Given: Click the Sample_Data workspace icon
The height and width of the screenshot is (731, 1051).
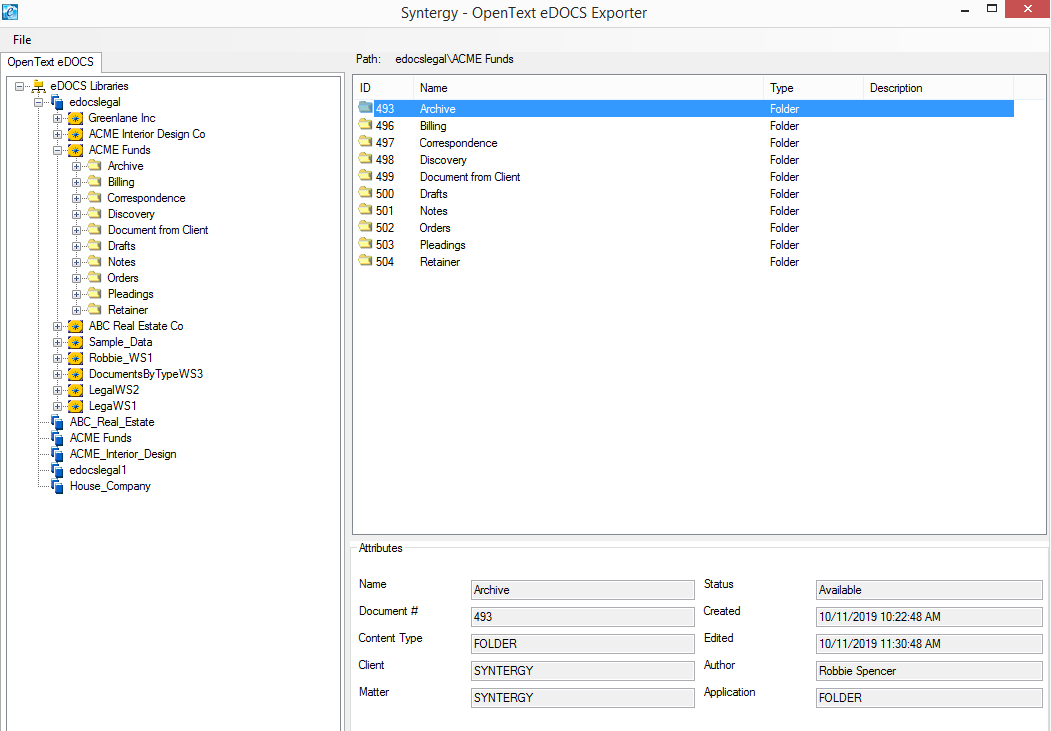Looking at the screenshot, I should 76,342.
